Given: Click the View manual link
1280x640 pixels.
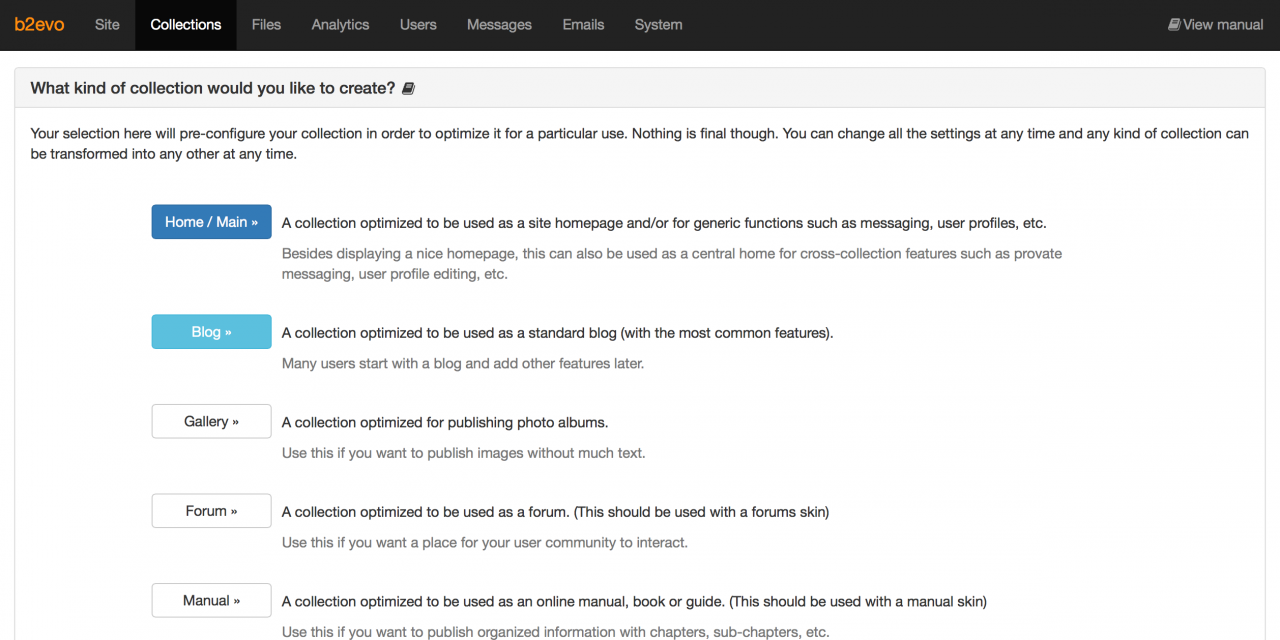Looking at the screenshot, I should (x=1216, y=25).
